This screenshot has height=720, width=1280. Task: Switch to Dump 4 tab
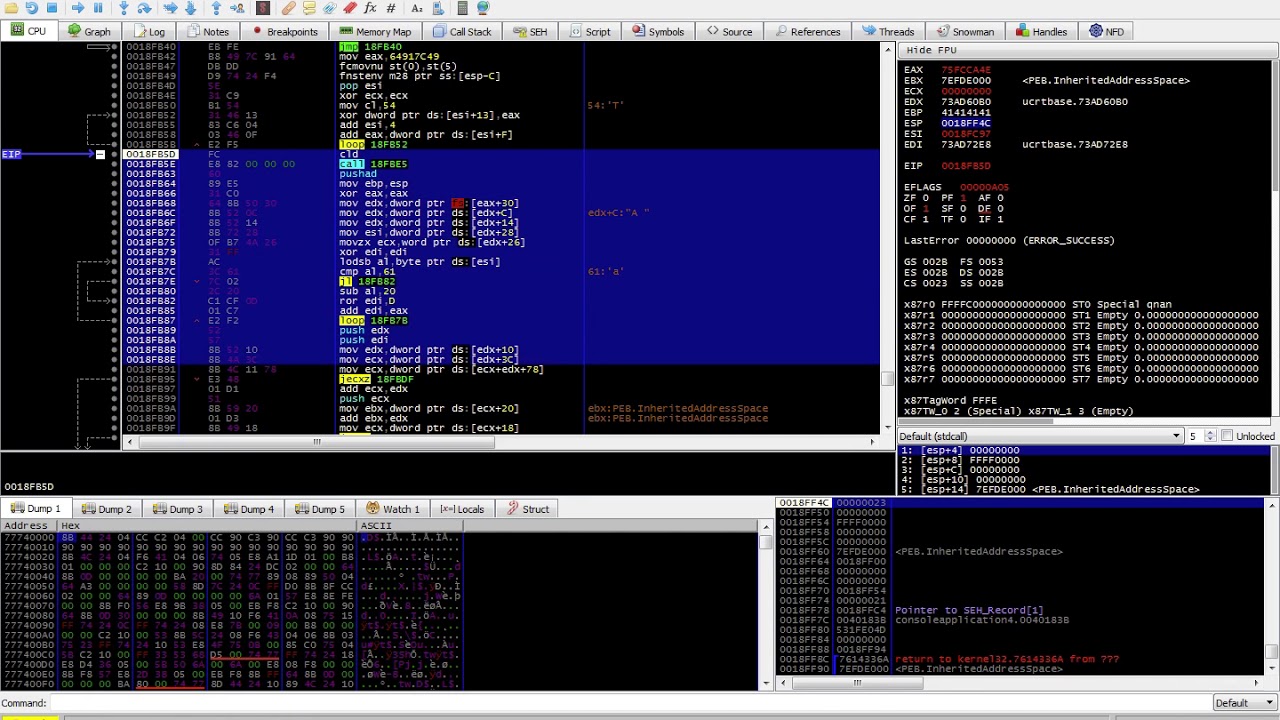[x=248, y=509]
